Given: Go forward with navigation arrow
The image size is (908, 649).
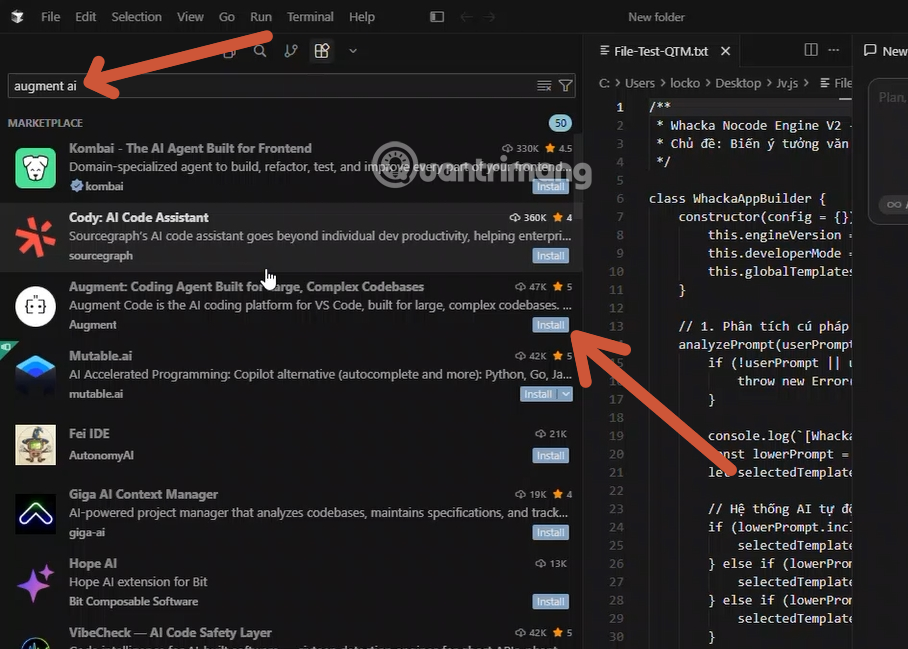Looking at the screenshot, I should (x=490, y=17).
